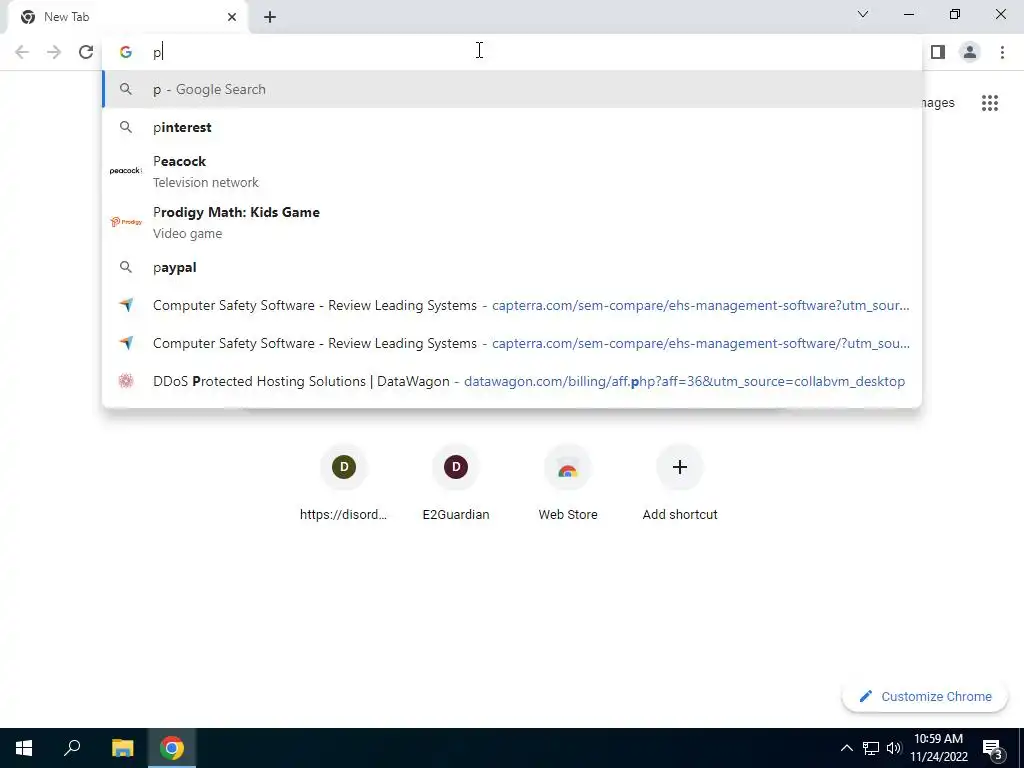Open the side panel icon
This screenshot has width=1024, height=768.
pyautogui.click(x=938, y=52)
